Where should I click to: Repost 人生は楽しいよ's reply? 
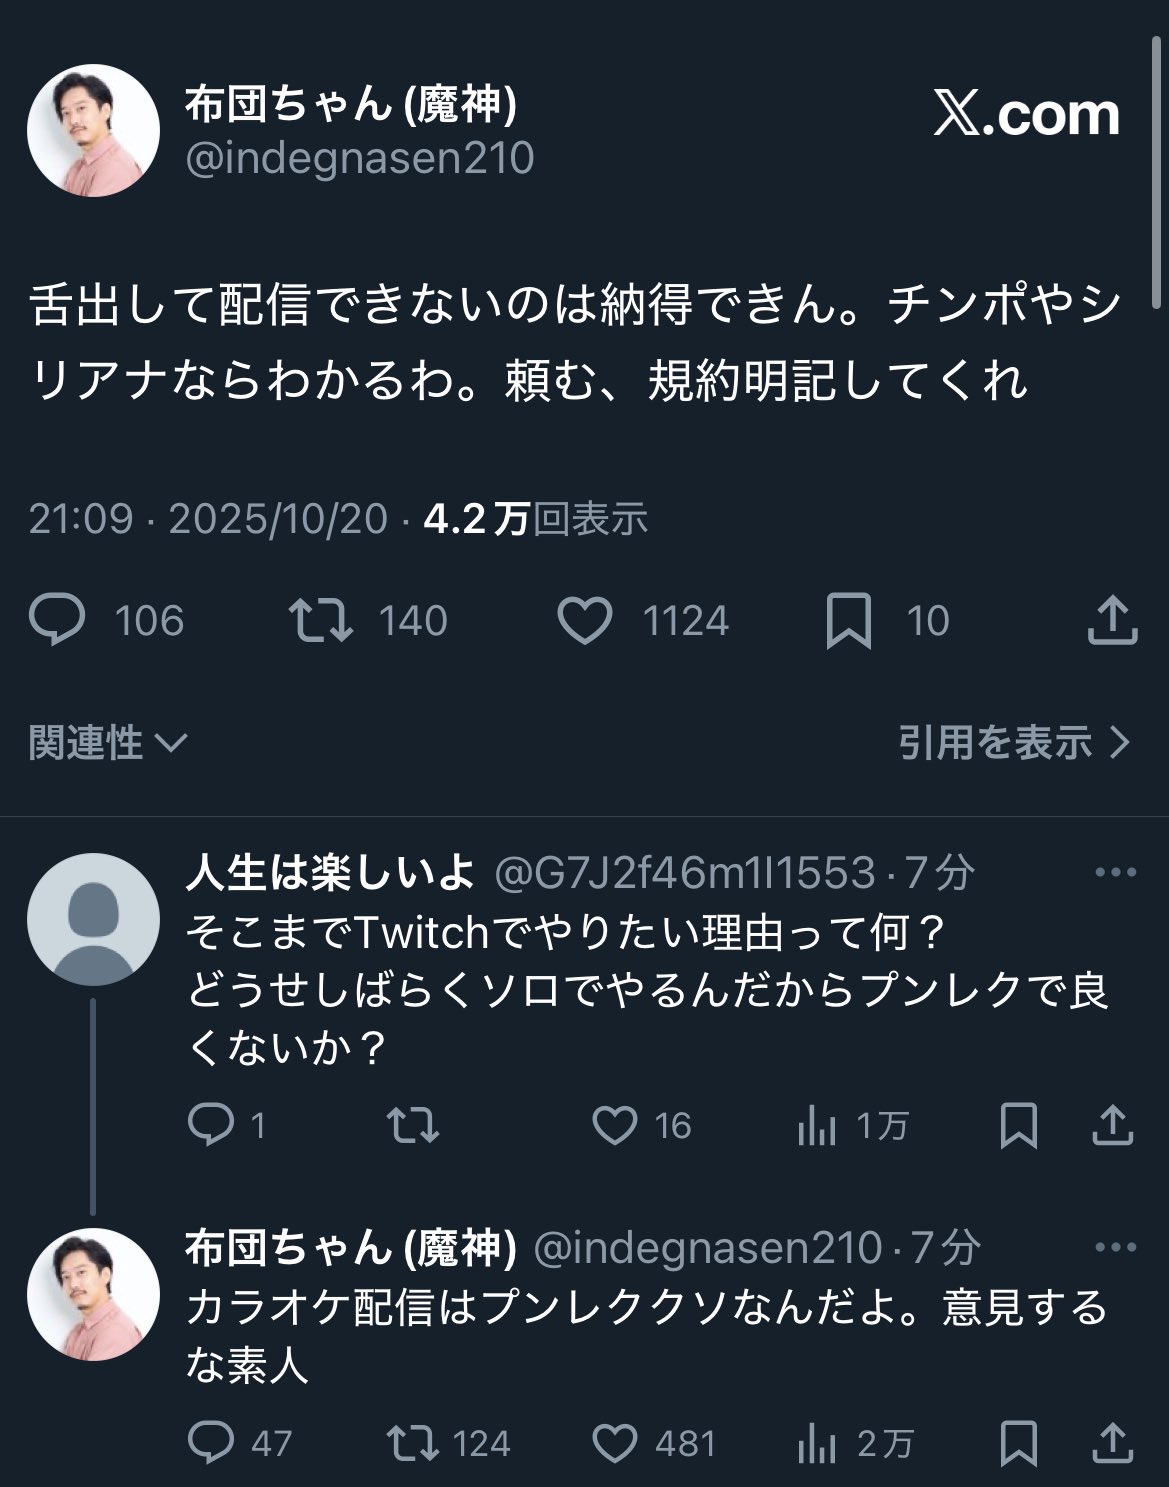[413, 1126]
